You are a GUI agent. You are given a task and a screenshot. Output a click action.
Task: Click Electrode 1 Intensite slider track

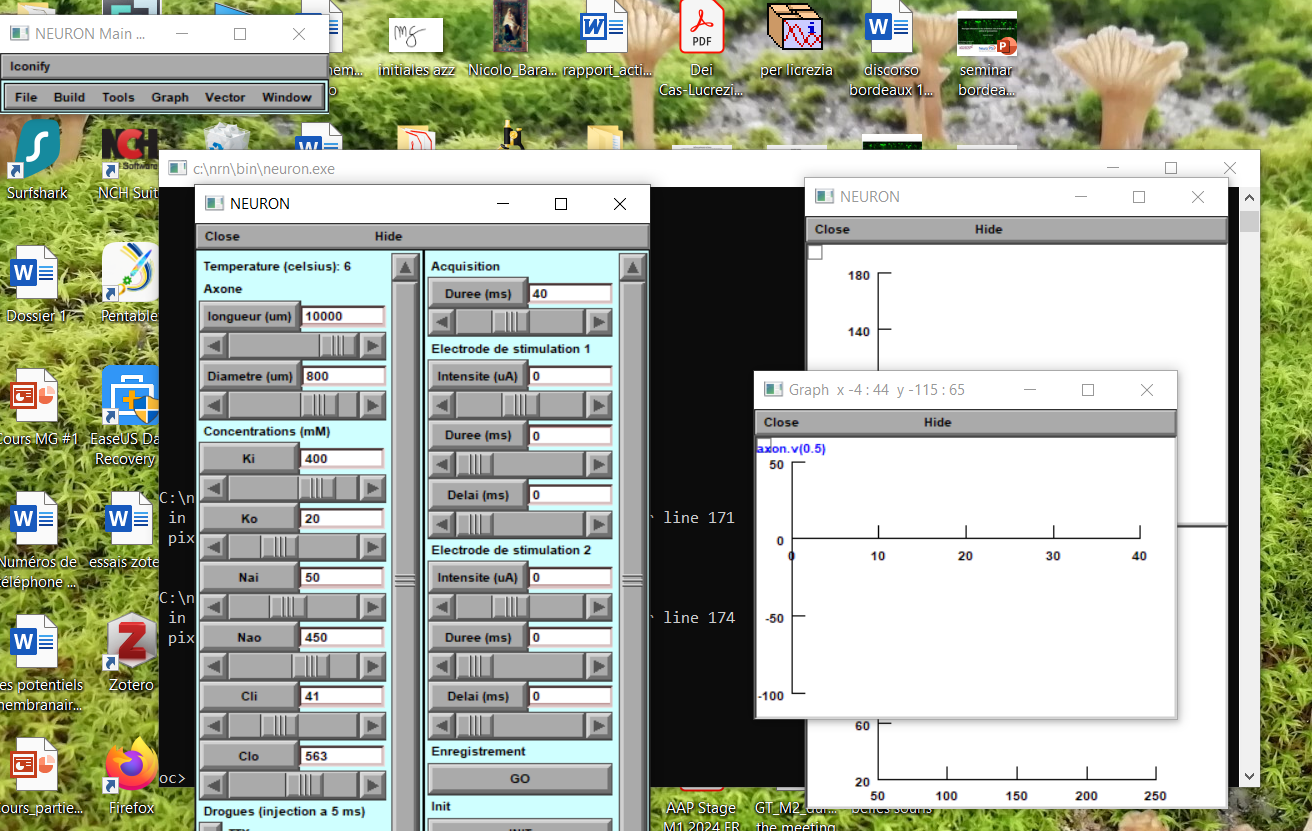pos(520,405)
